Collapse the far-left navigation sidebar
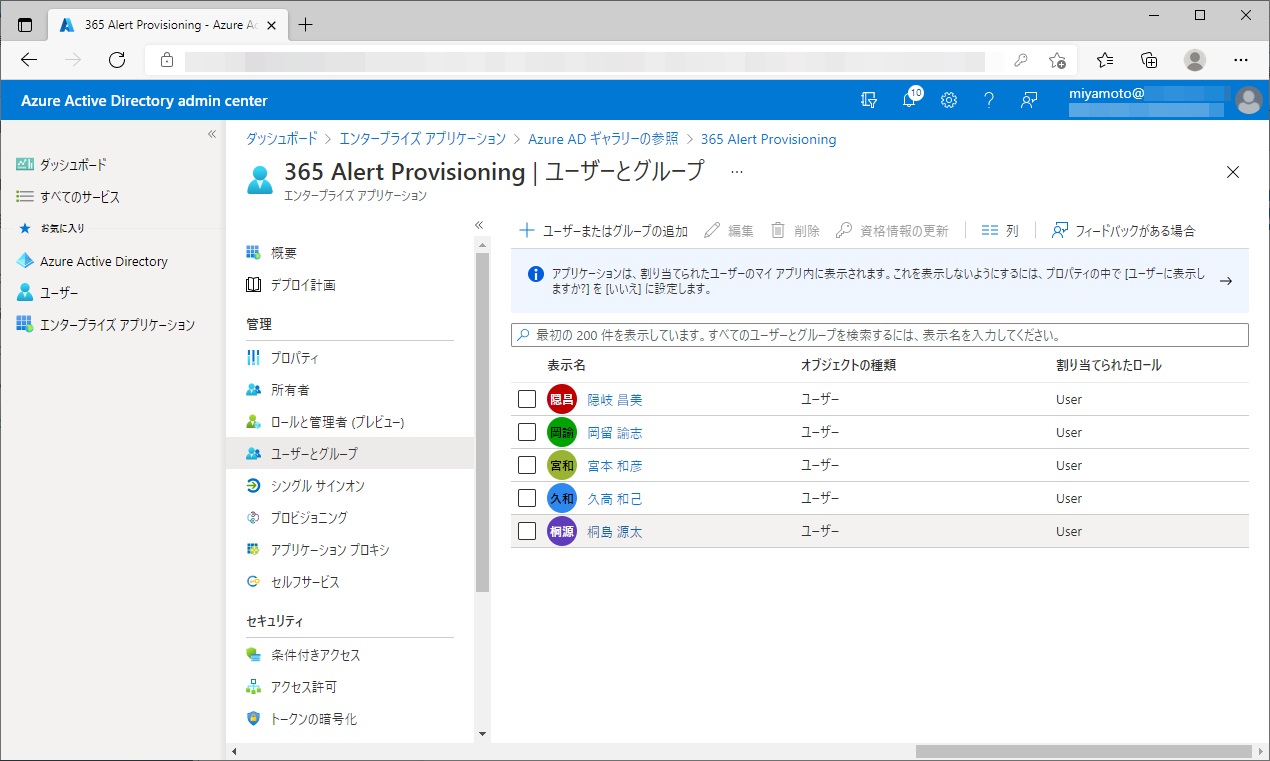Viewport: 1270px width, 761px height. click(212, 134)
